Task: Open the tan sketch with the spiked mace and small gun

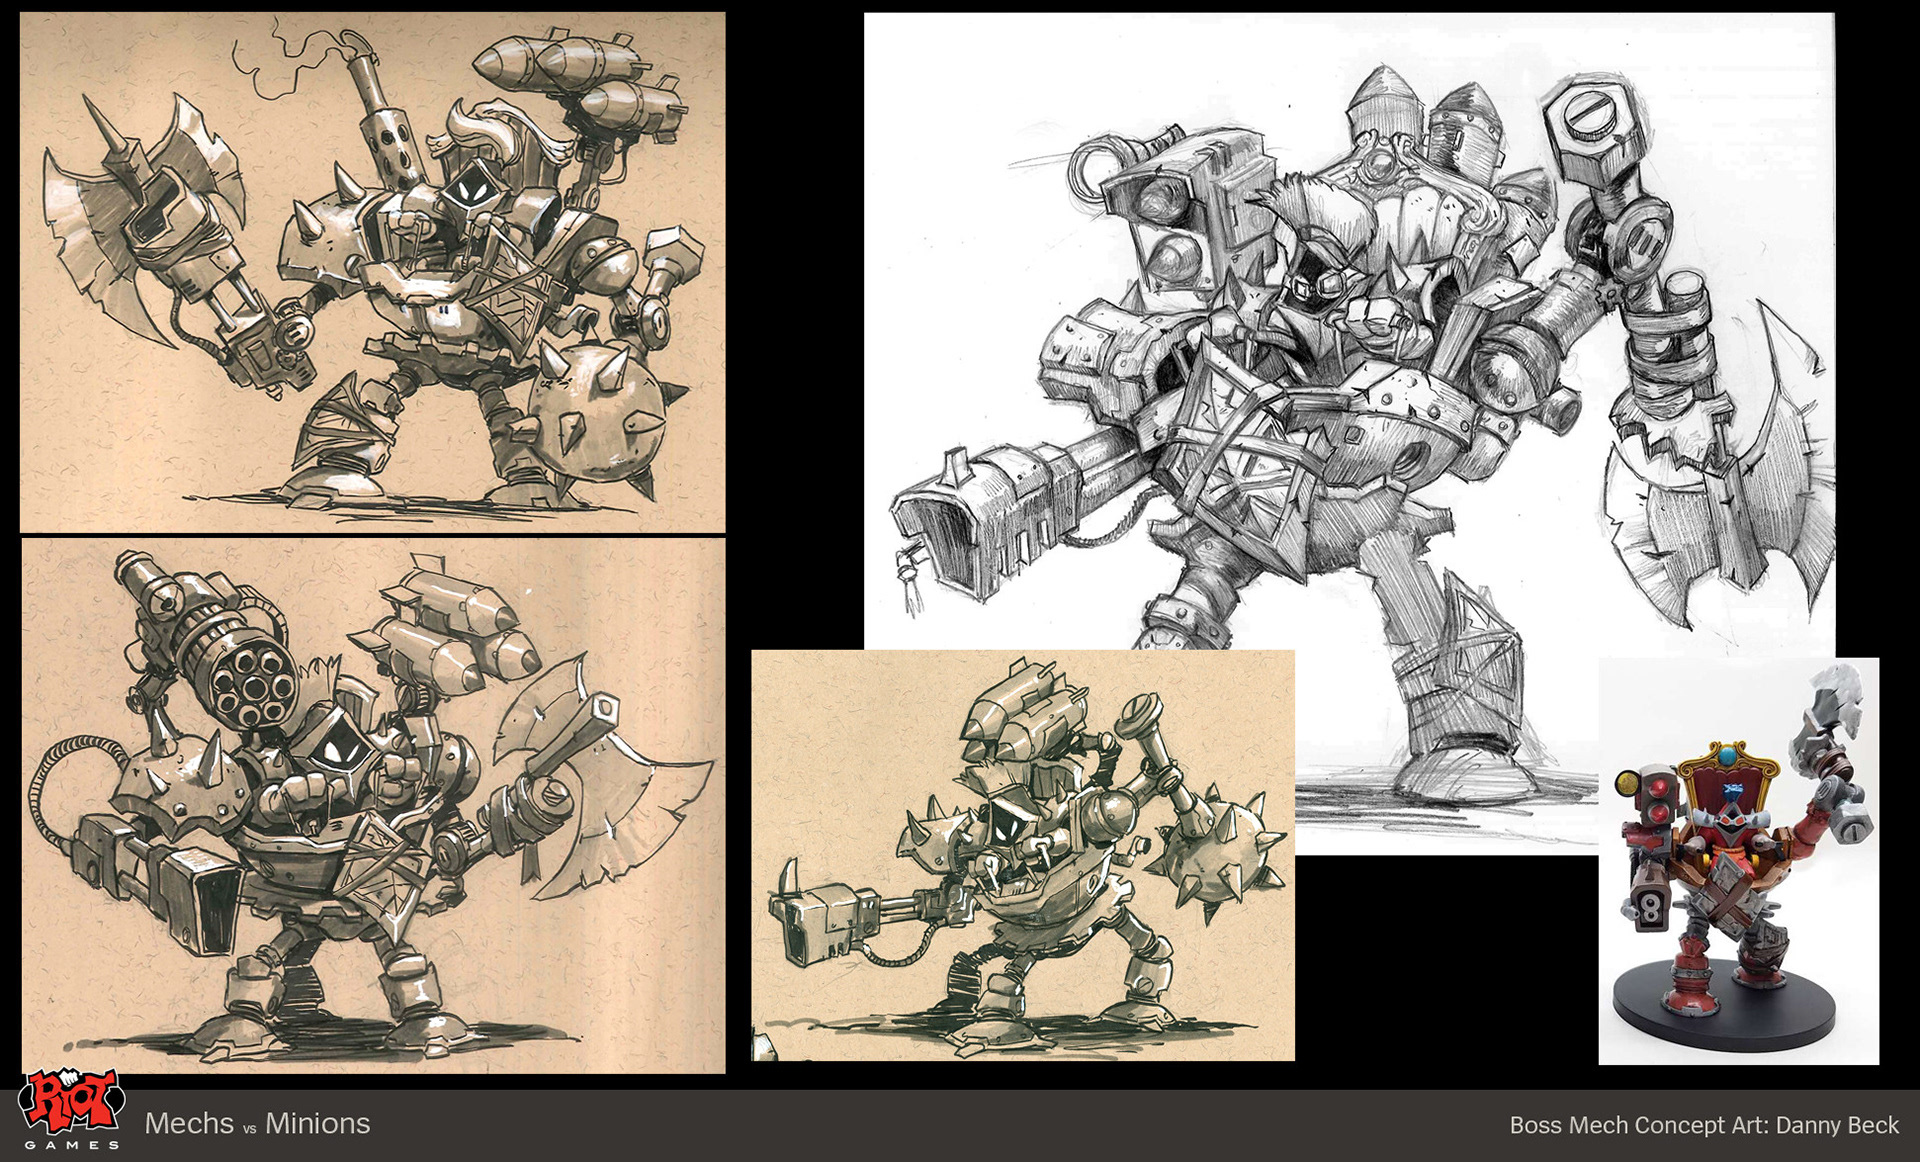Action: pyautogui.click(x=1023, y=855)
